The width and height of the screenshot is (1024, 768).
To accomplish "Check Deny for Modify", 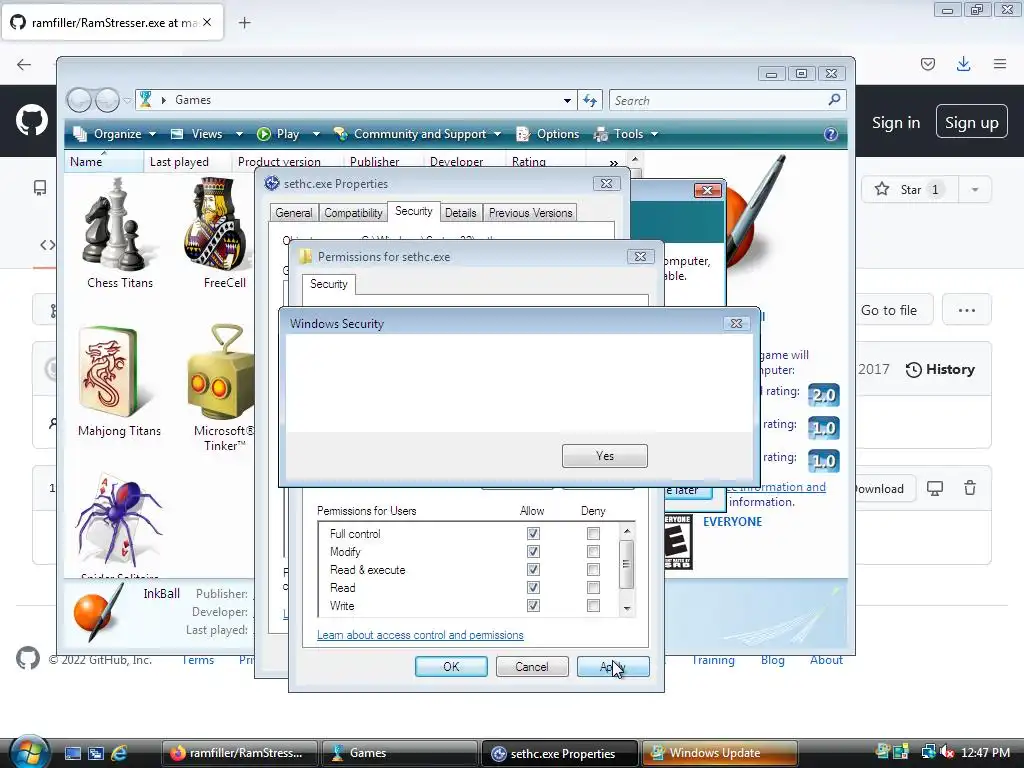I will pos(593,552).
